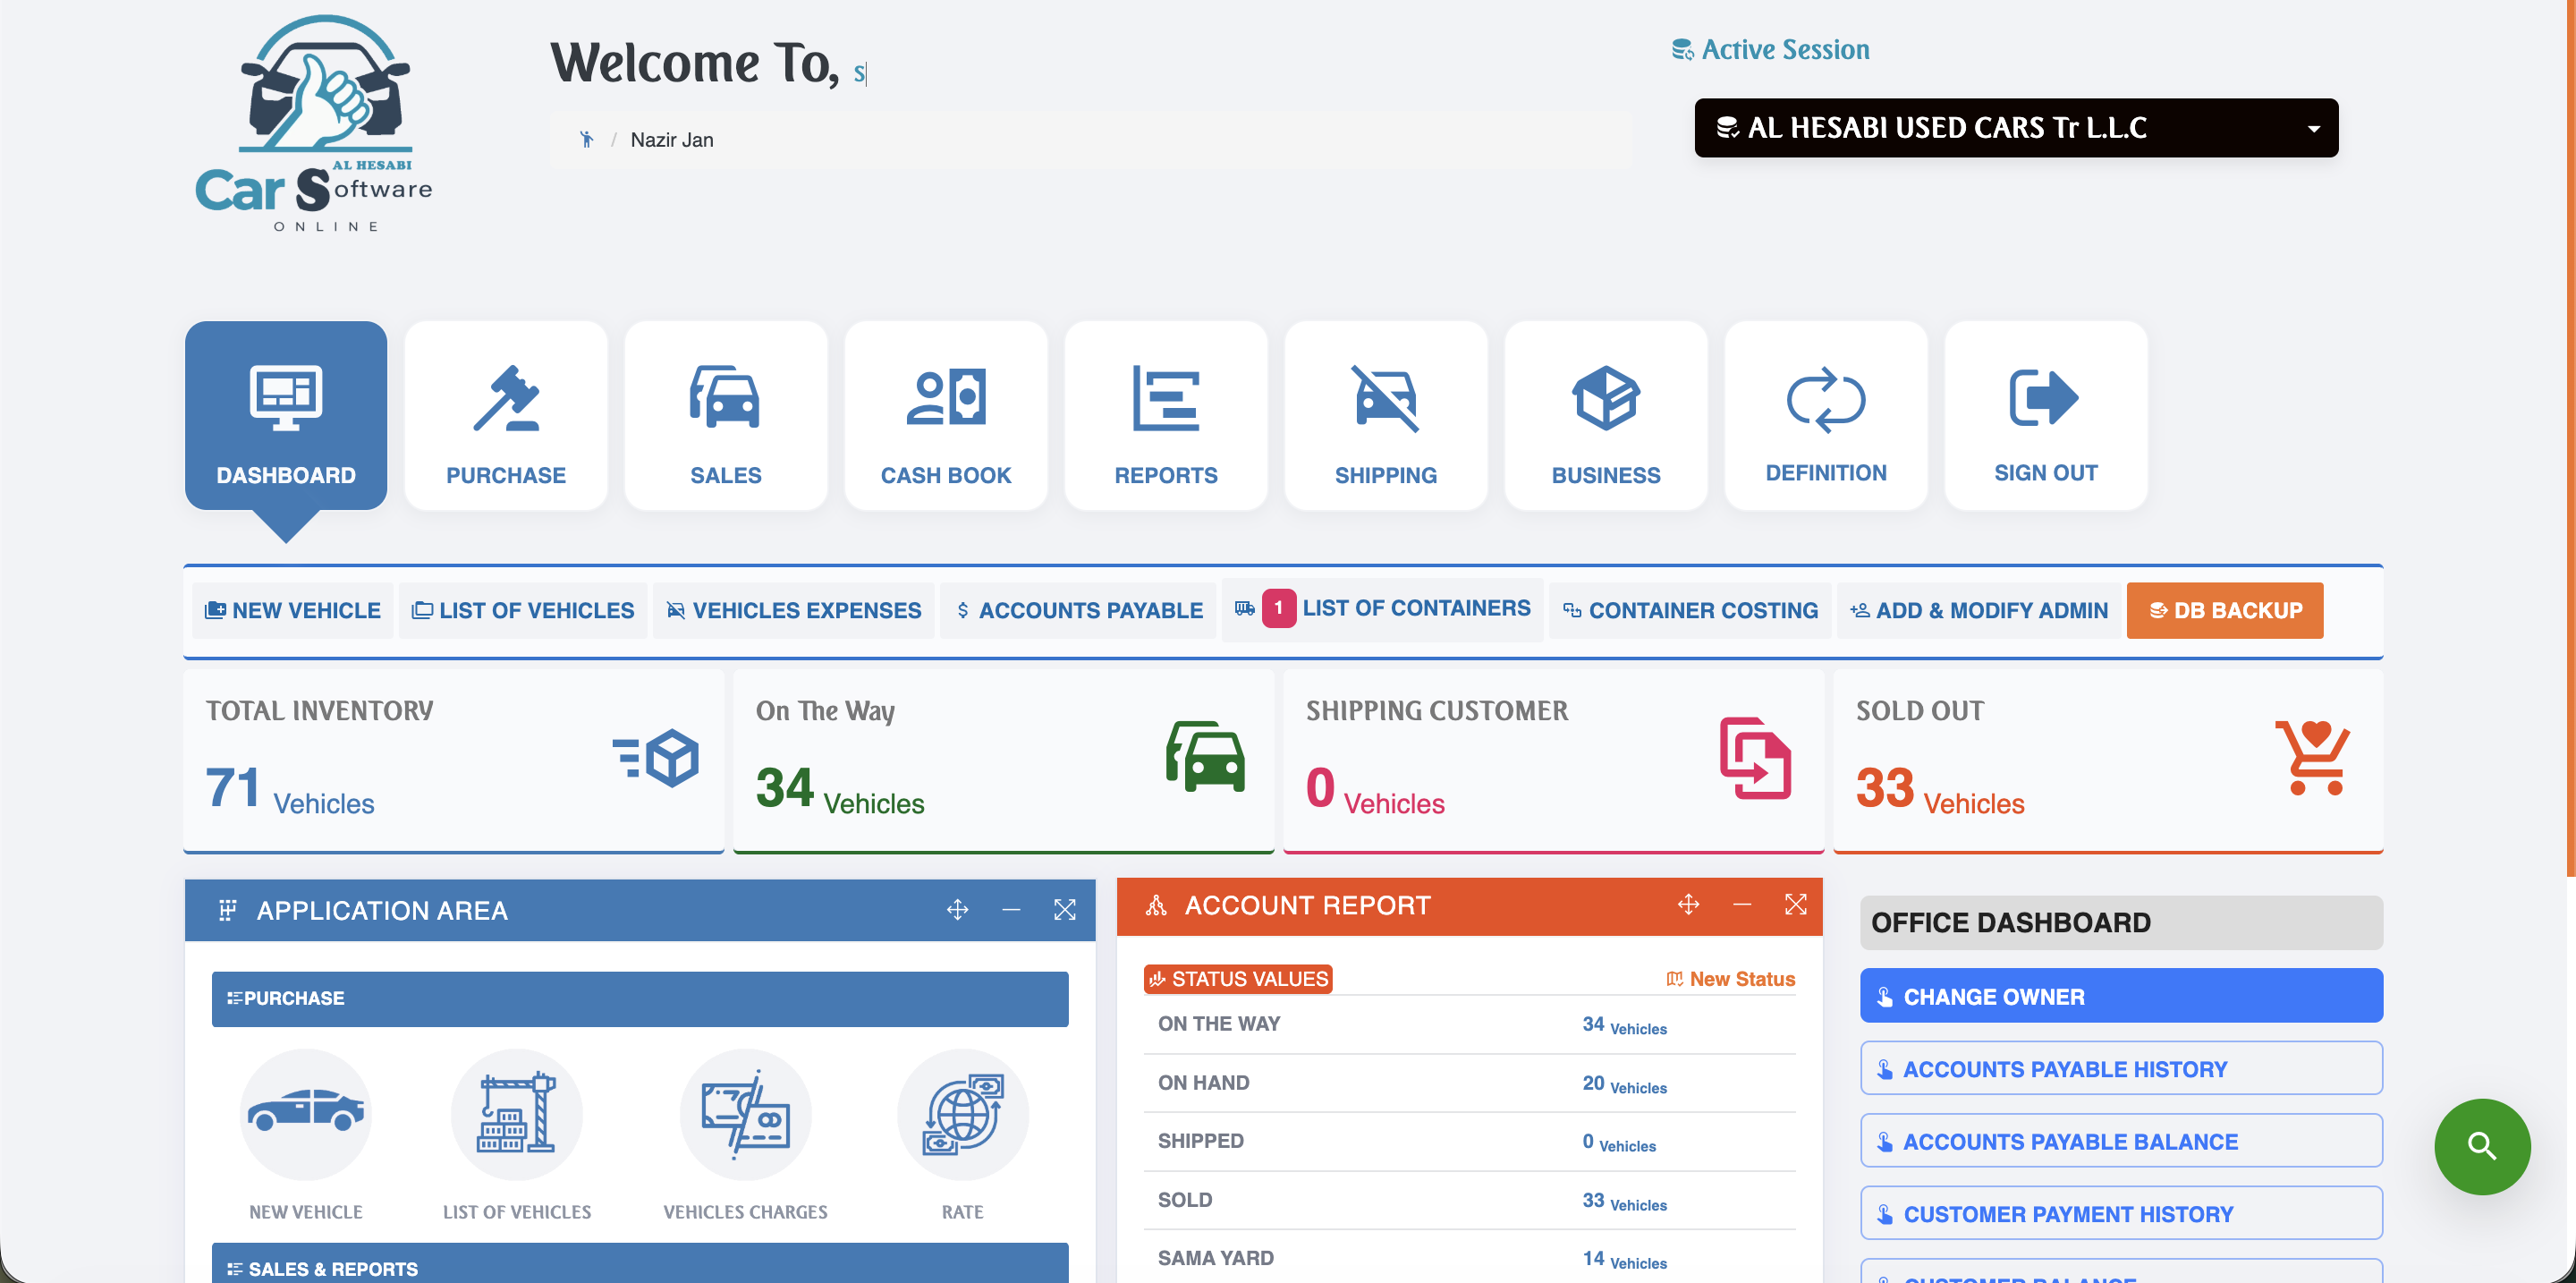This screenshot has height=1283, width=2576.
Task: Click the Car Software Online logo
Action: click(314, 124)
